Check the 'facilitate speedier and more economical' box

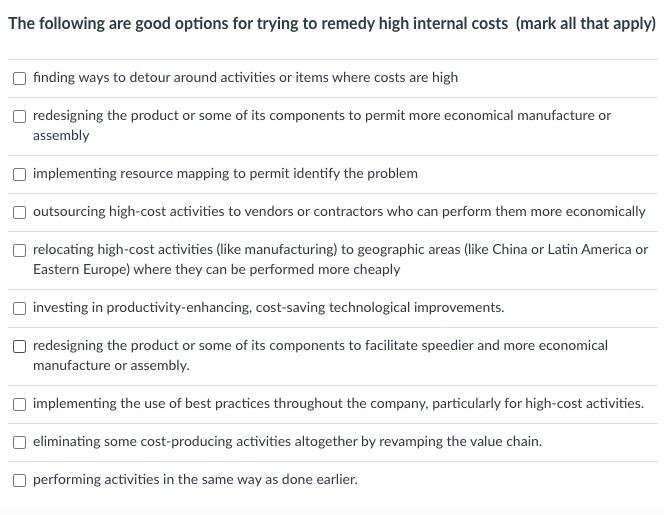pyautogui.click(x=19, y=346)
